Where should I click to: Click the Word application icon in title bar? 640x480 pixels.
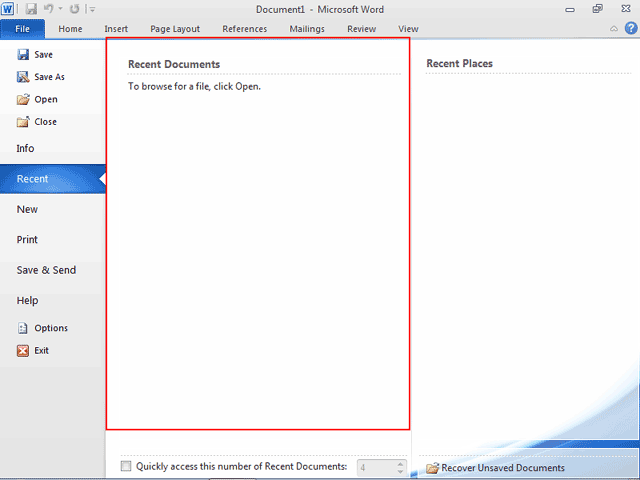pos(8,9)
